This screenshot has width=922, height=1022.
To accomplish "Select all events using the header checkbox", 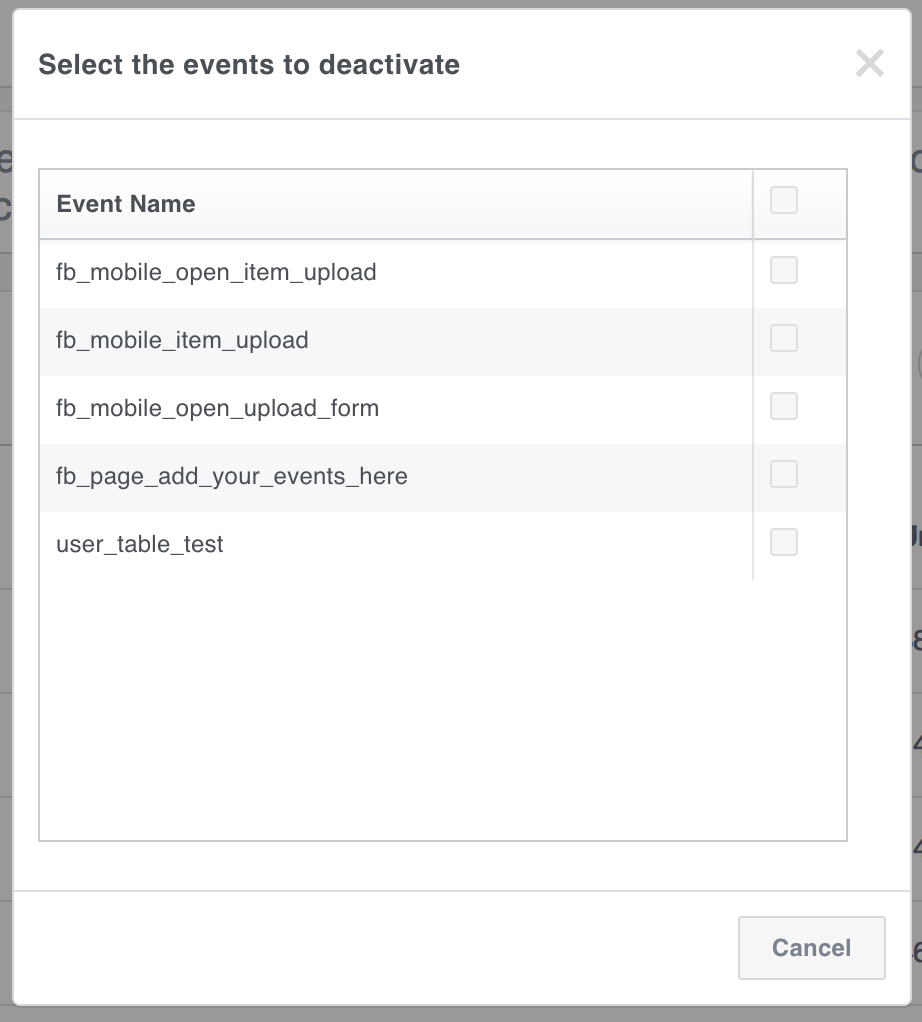I will click(783, 200).
